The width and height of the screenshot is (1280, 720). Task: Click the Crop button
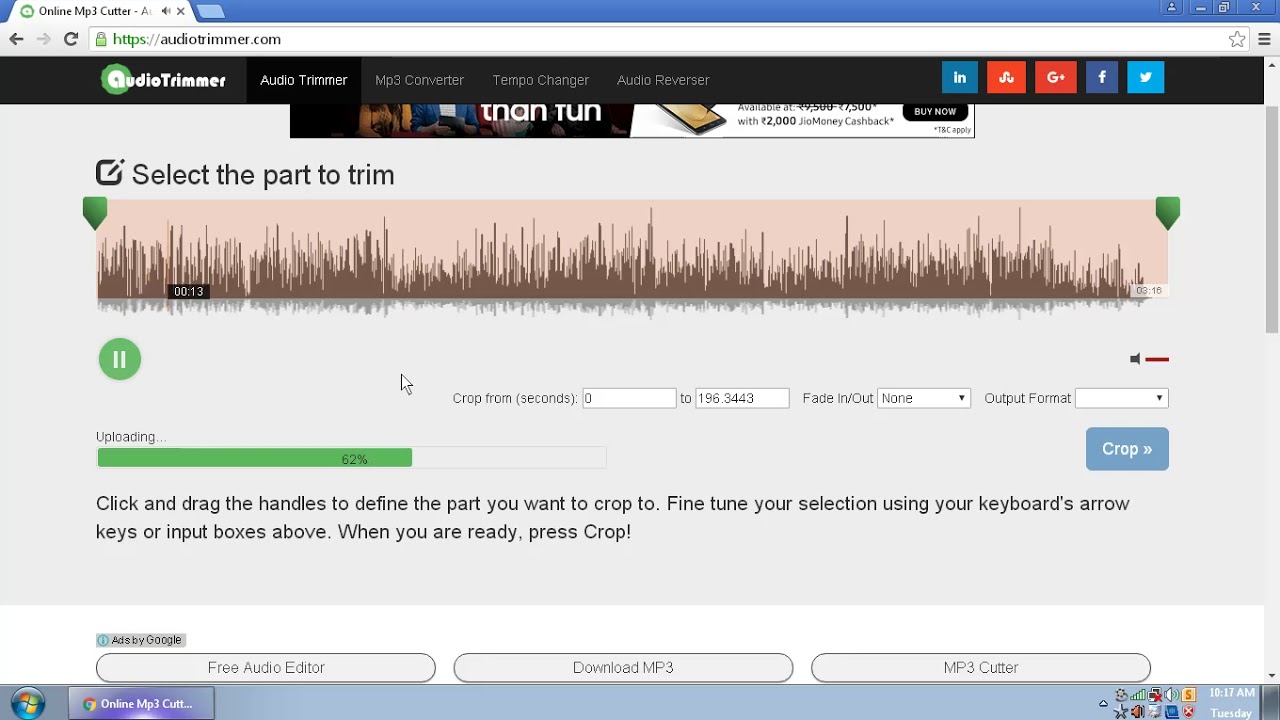[x=1127, y=449]
